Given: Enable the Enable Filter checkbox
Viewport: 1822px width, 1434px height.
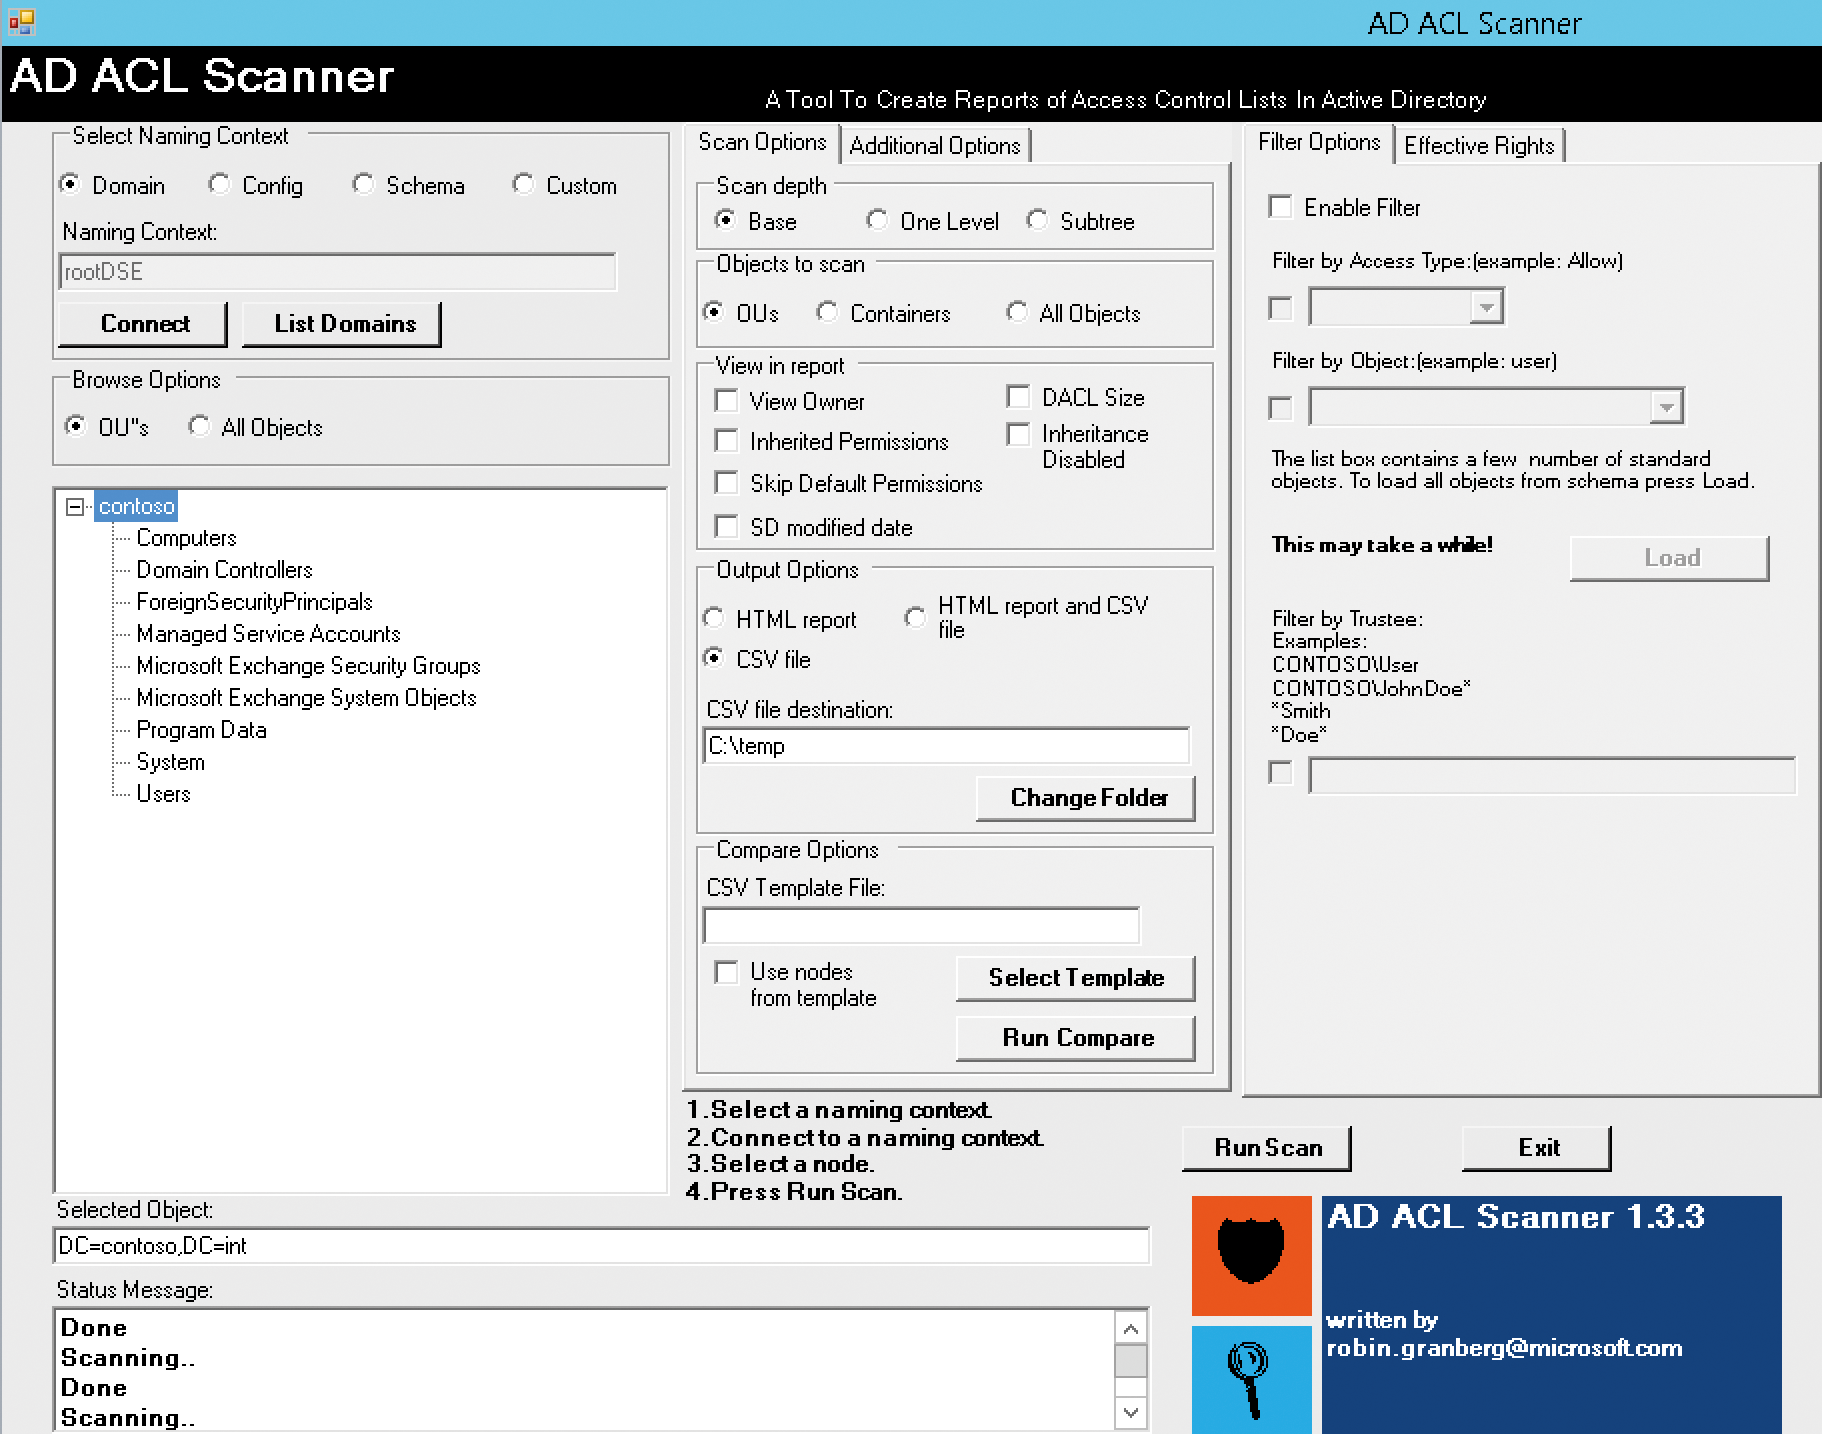Looking at the screenshot, I should click(x=1281, y=206).
